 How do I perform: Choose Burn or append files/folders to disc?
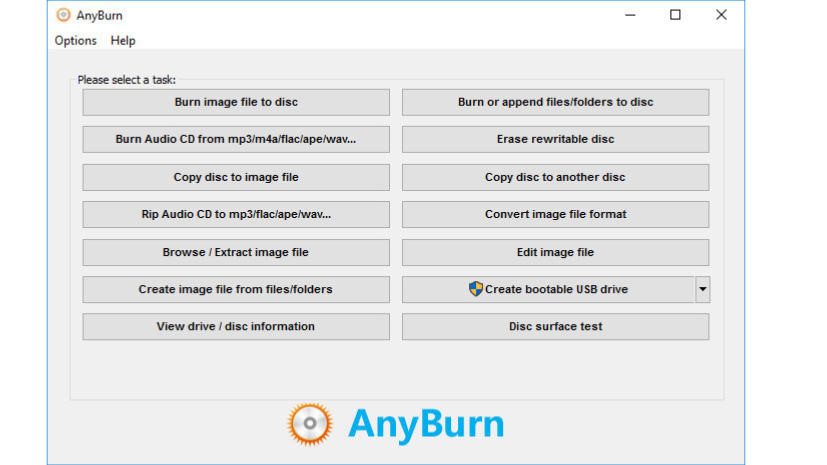click(x=555, y=102)
